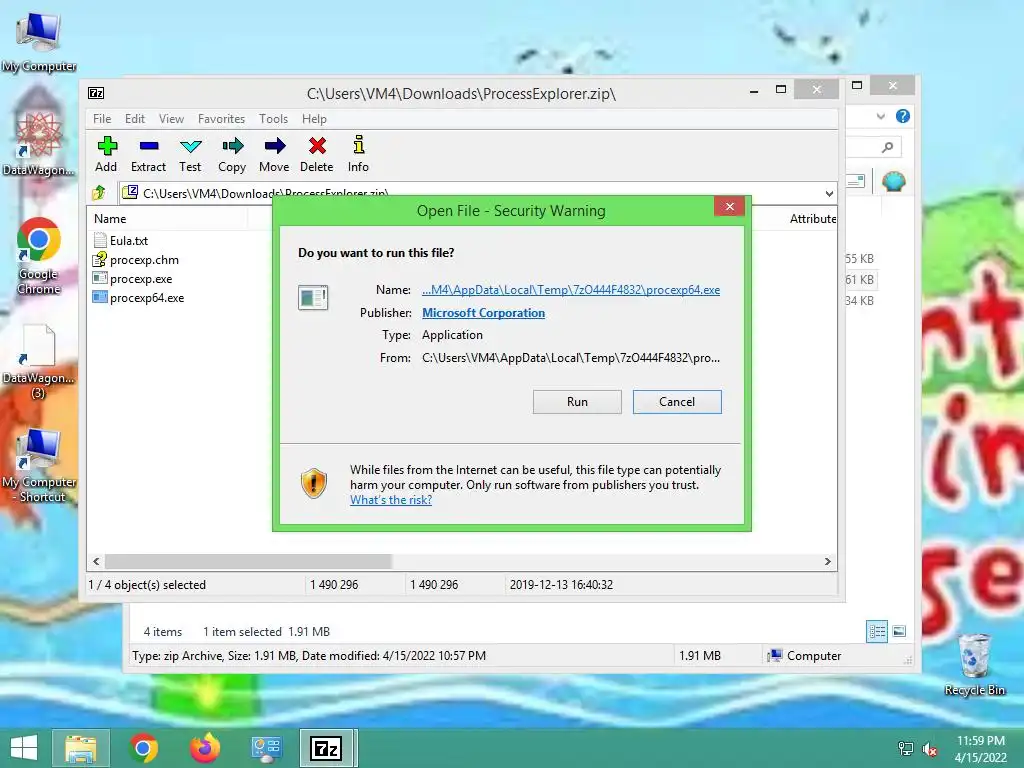Open Explorer help question mark icon
The height and width of the screenshot is (768, 1024).
pyautogui.click(x=903, y=116)
